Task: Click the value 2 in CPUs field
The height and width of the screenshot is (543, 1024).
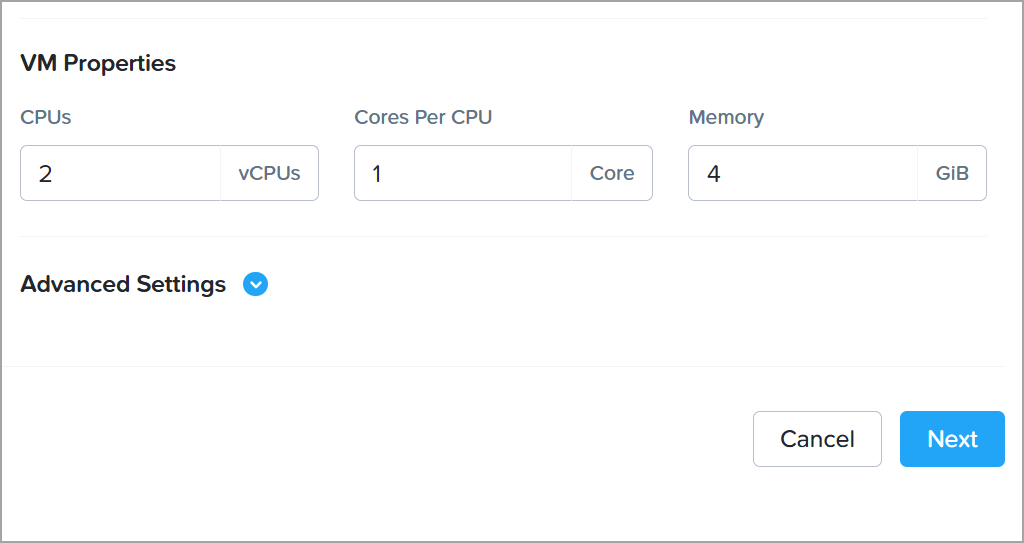Action: tap(46, 174)
